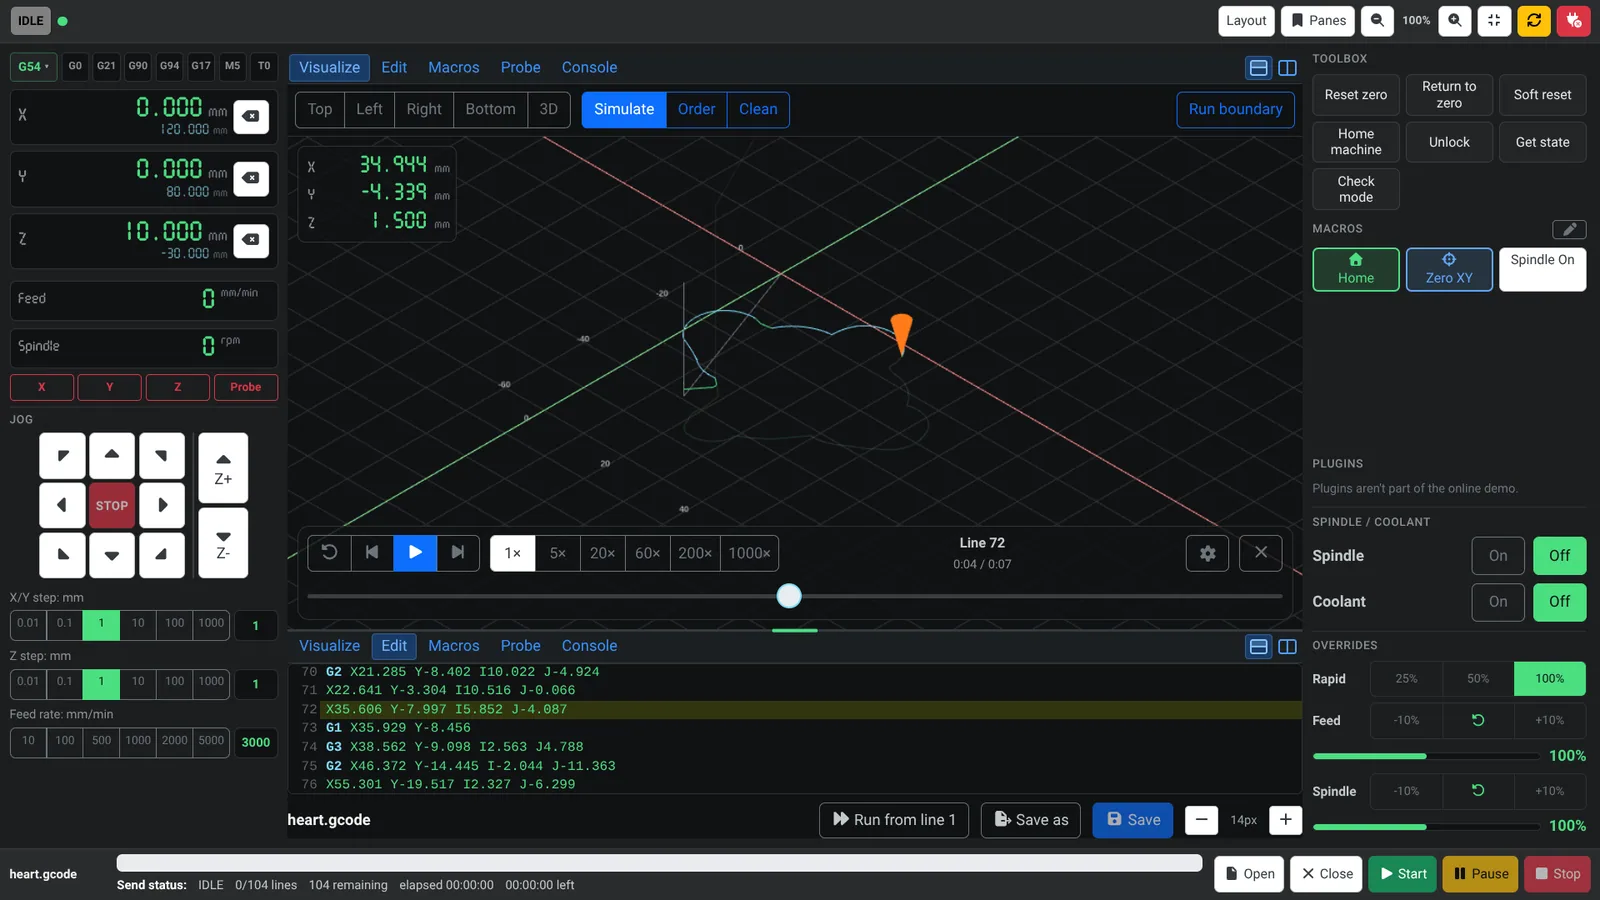Click the Run boundary button
1600x900 pixels.
(1235, 110)
